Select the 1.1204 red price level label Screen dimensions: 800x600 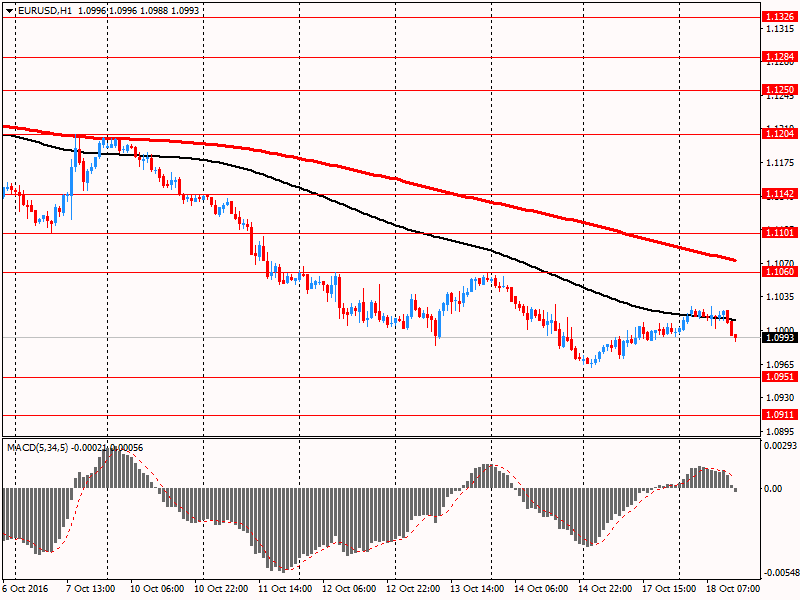(x=780, y=134)
